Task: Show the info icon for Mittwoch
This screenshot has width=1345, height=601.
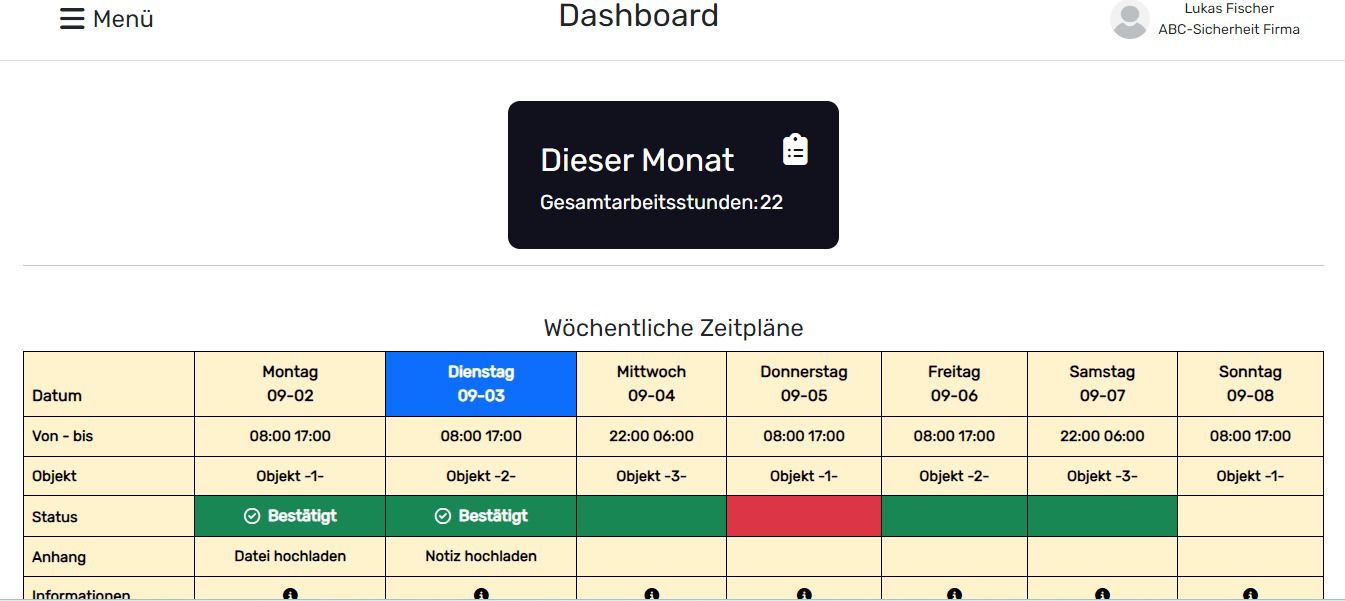Action: point(652,594)
